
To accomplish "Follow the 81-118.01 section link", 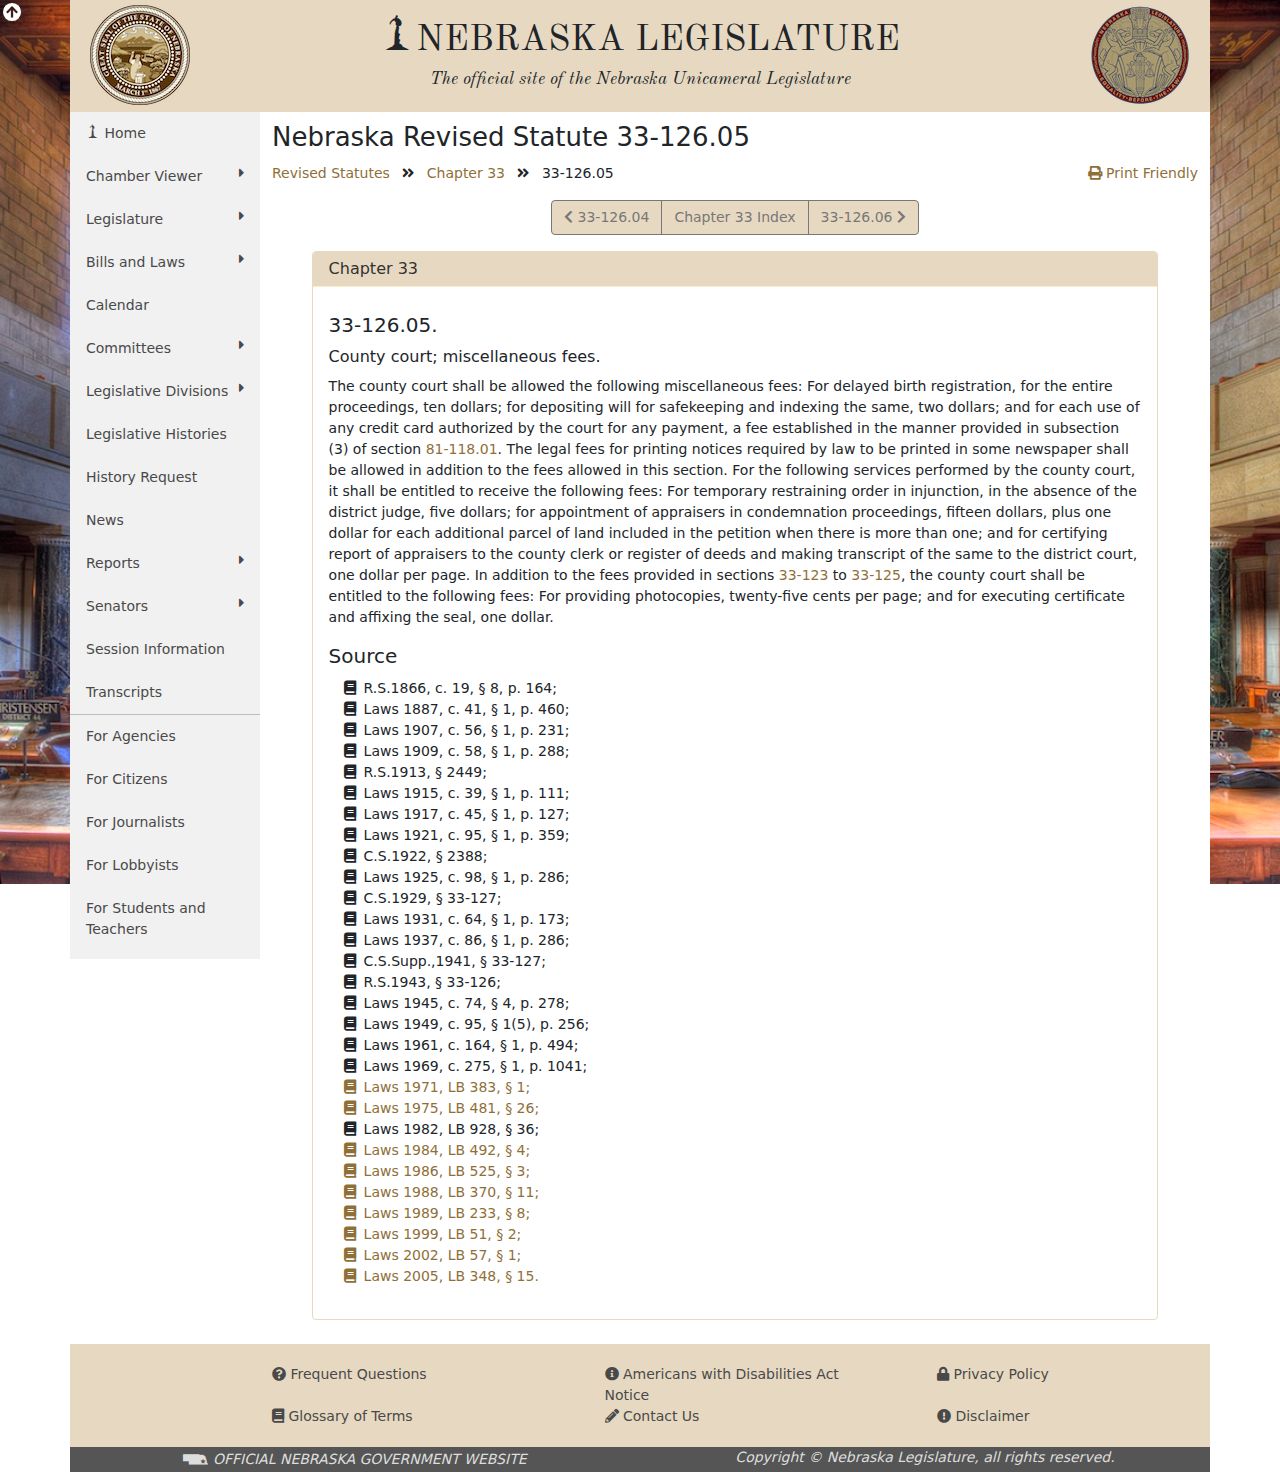I will pyautogui.click(x=461, y=449).
